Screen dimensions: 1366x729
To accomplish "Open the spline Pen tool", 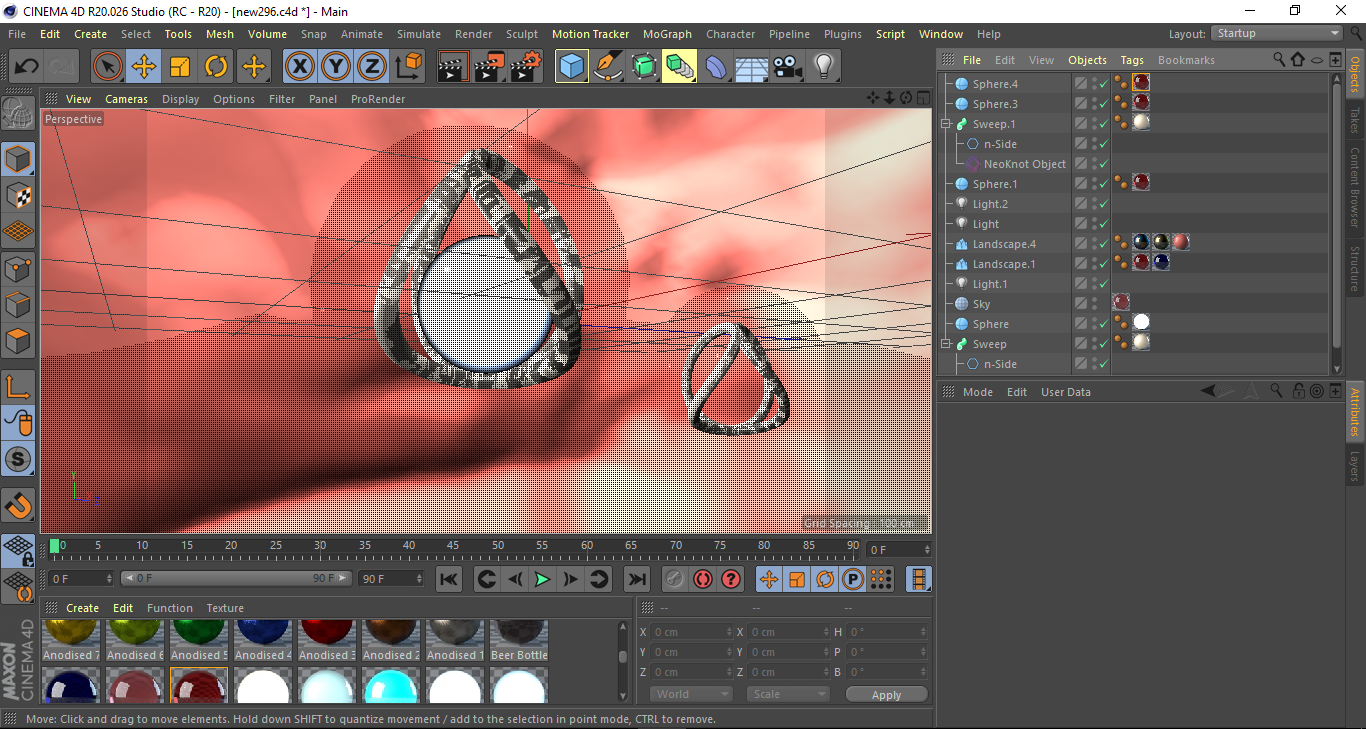I will [607, 67].
